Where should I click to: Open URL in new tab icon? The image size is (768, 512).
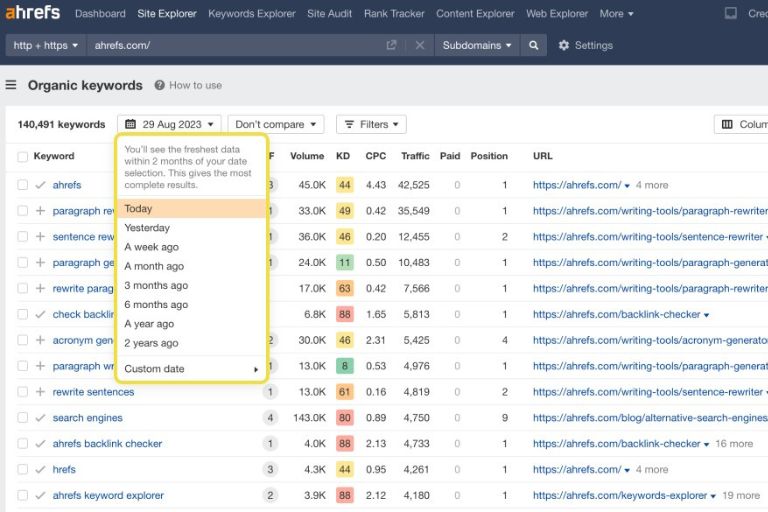[391, 45]
